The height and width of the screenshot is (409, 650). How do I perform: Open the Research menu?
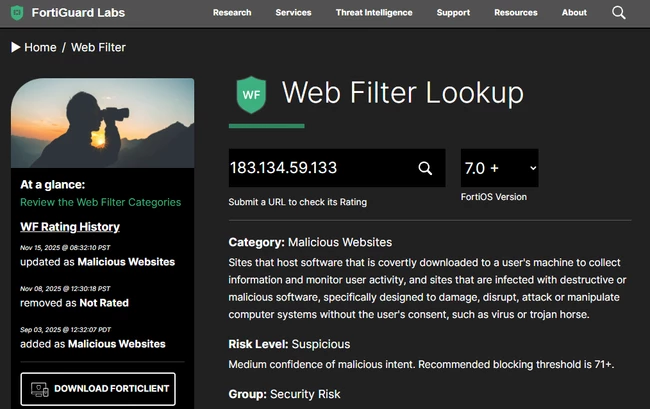pyautogui.click(x=232, y=12)
